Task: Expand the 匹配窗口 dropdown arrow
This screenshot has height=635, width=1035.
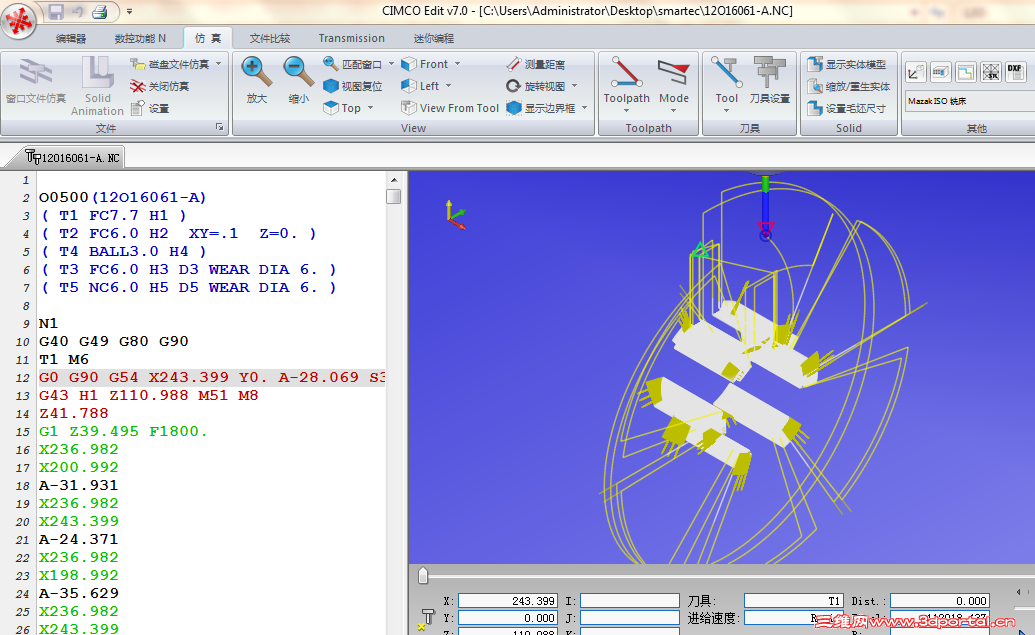Action: pyautogui.click(x=391, y=64)
